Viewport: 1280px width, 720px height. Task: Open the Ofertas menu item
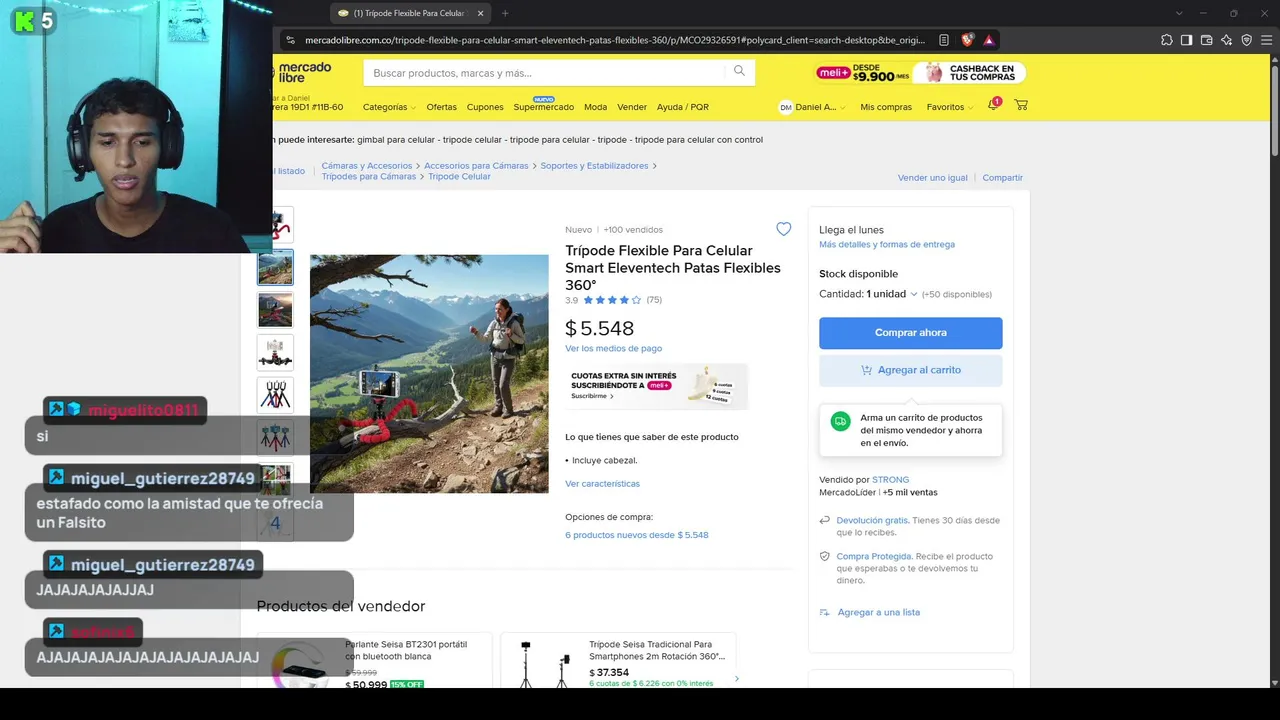click(441, 107)
